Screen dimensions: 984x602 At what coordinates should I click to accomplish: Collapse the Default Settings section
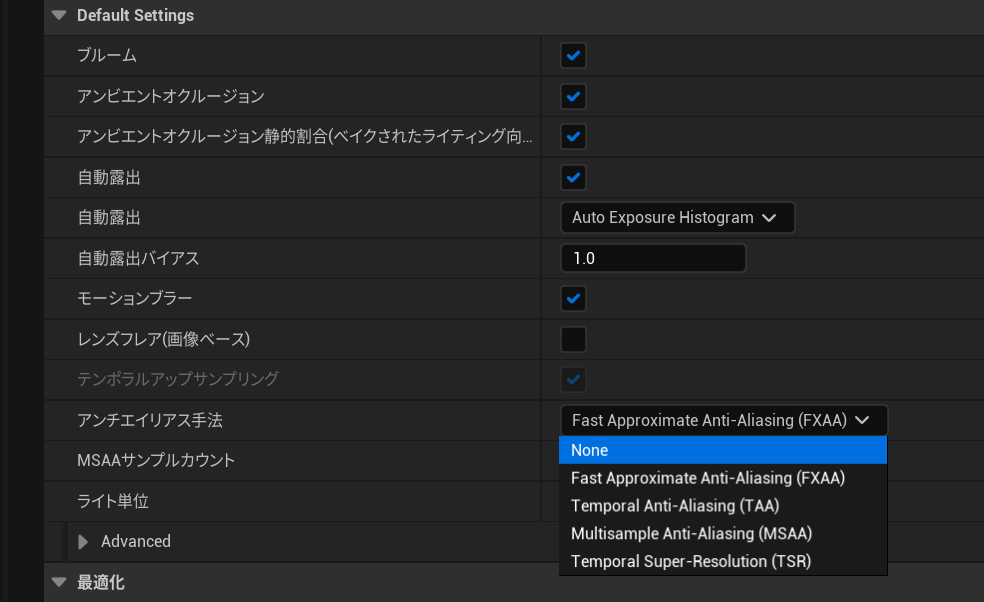(x=59, y=15)
